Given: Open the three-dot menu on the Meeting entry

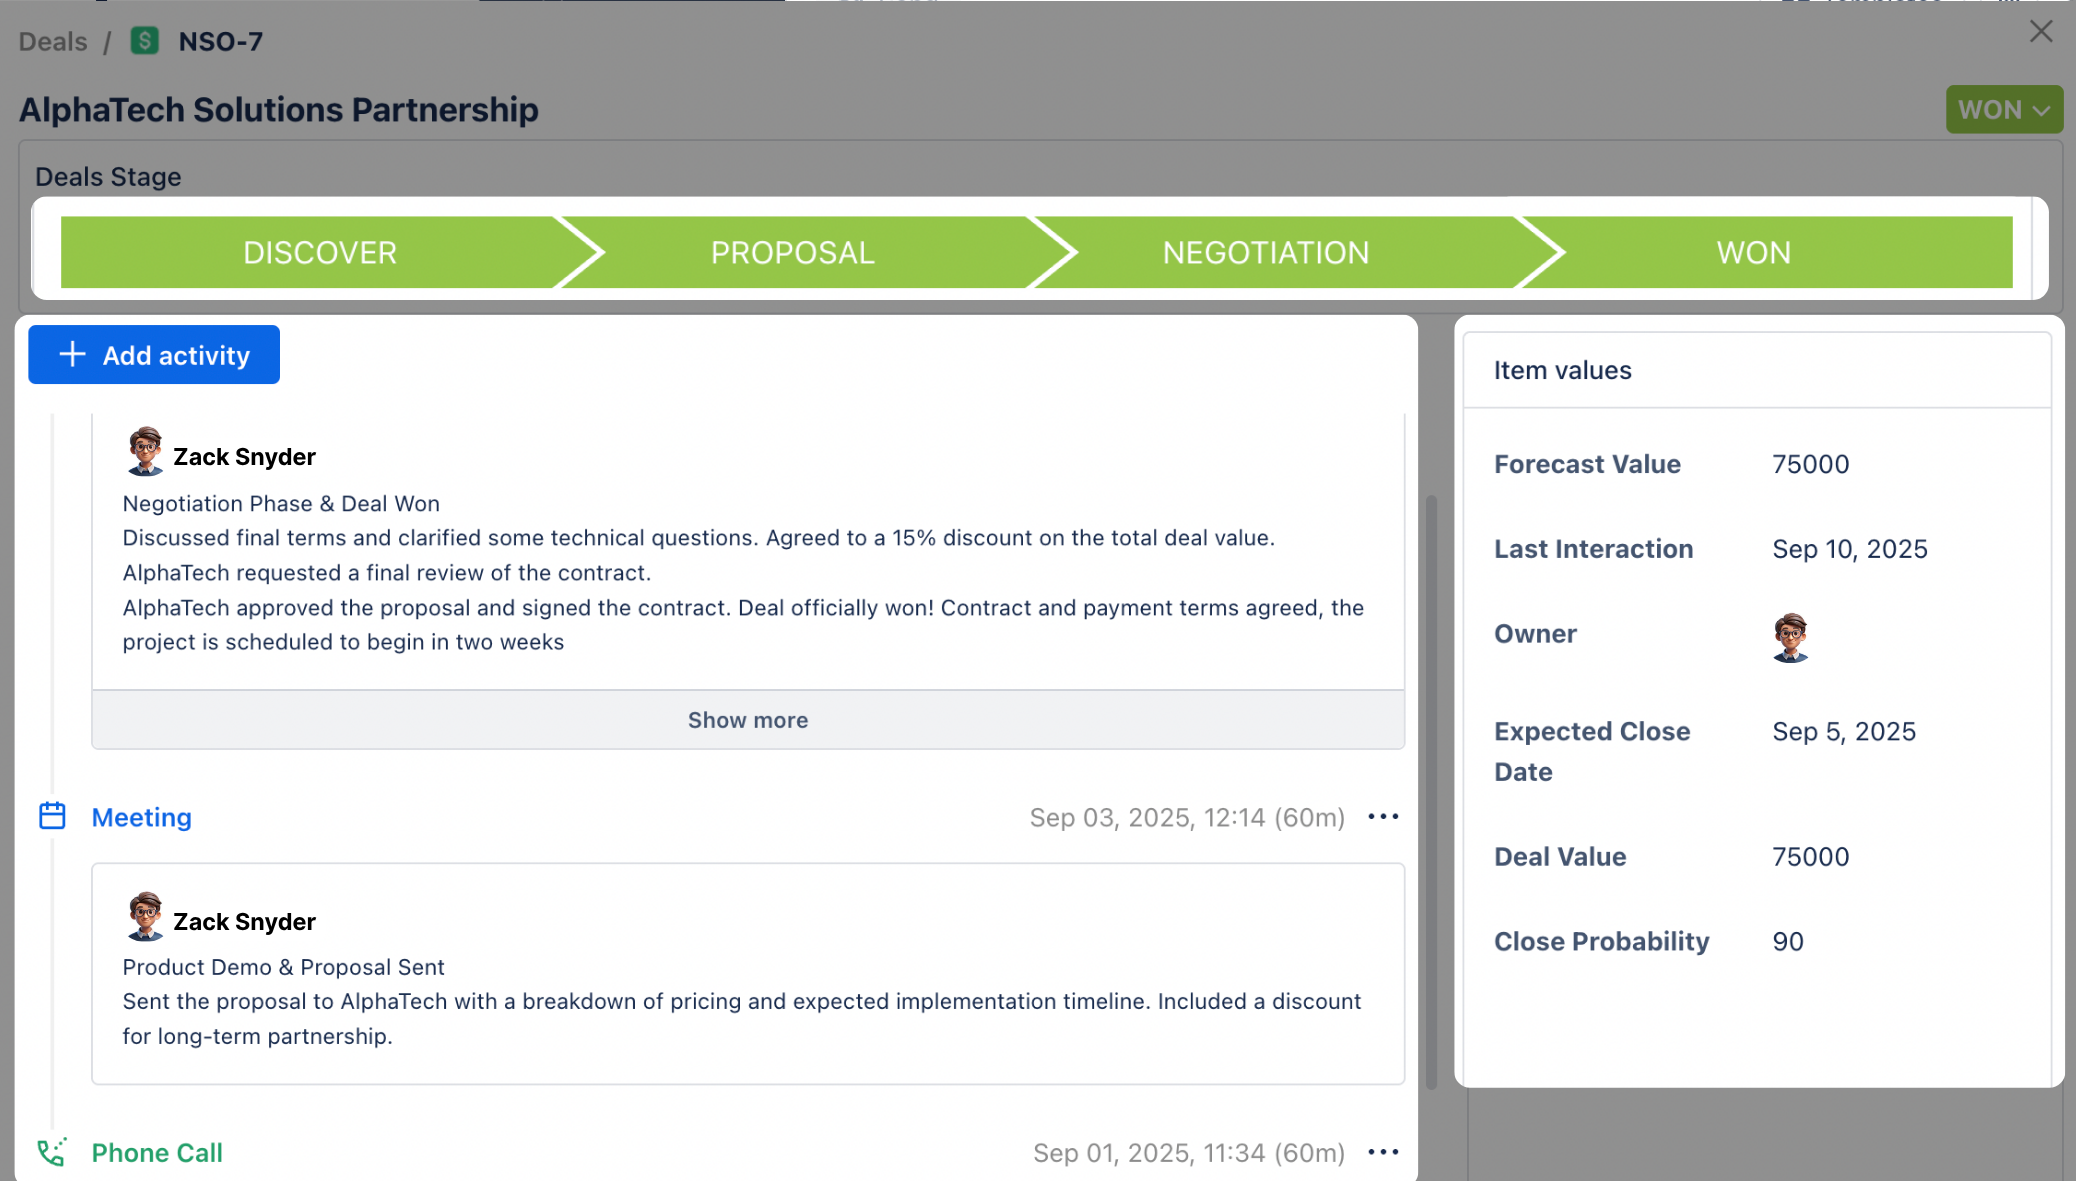Looking at the screenshot, I should [1383, 816].
